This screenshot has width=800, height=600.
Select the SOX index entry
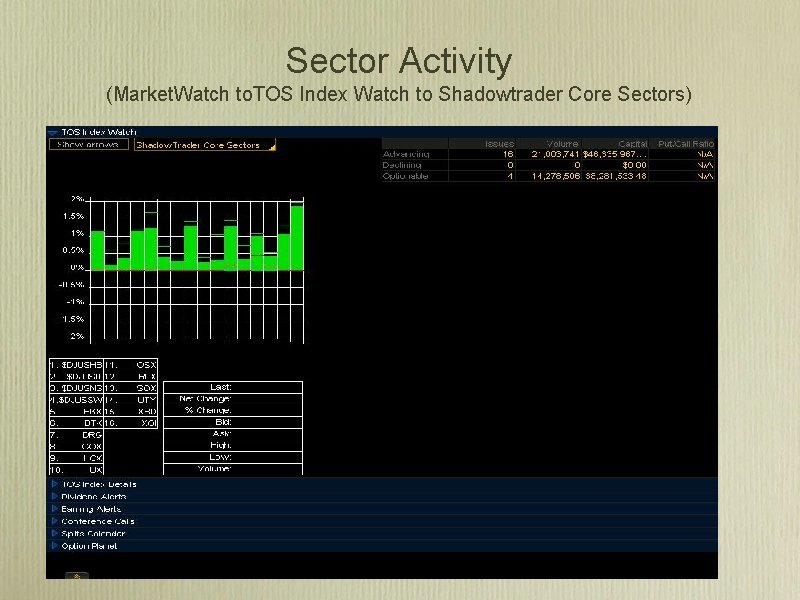tap(131, 388)
